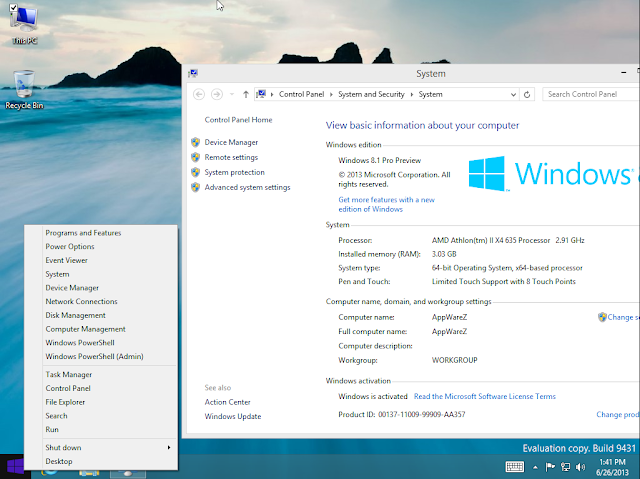
Task: Click Control Panel breadcrumb
Action: 301,94
